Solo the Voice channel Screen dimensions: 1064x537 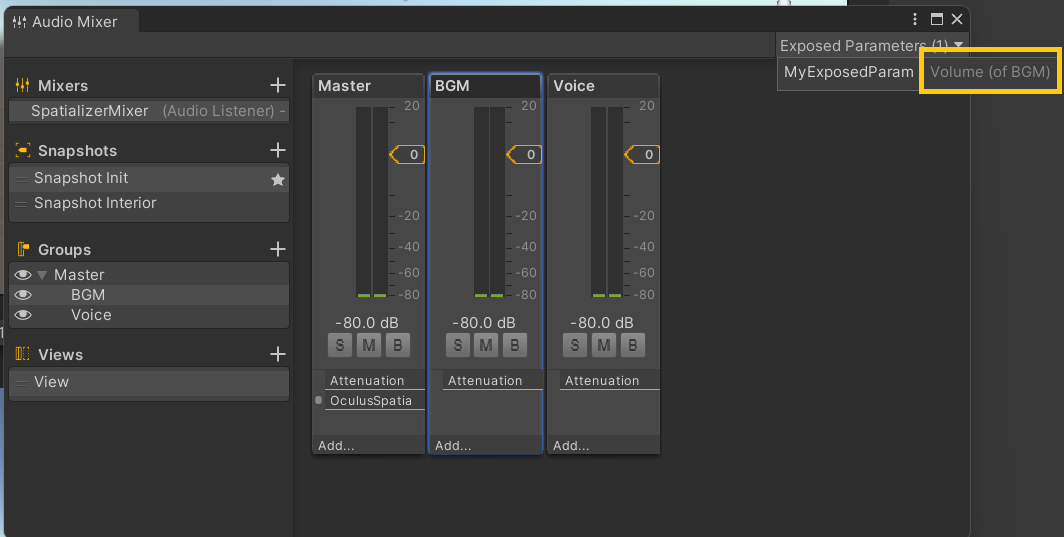pyautogui.click(x=575, y=345)
